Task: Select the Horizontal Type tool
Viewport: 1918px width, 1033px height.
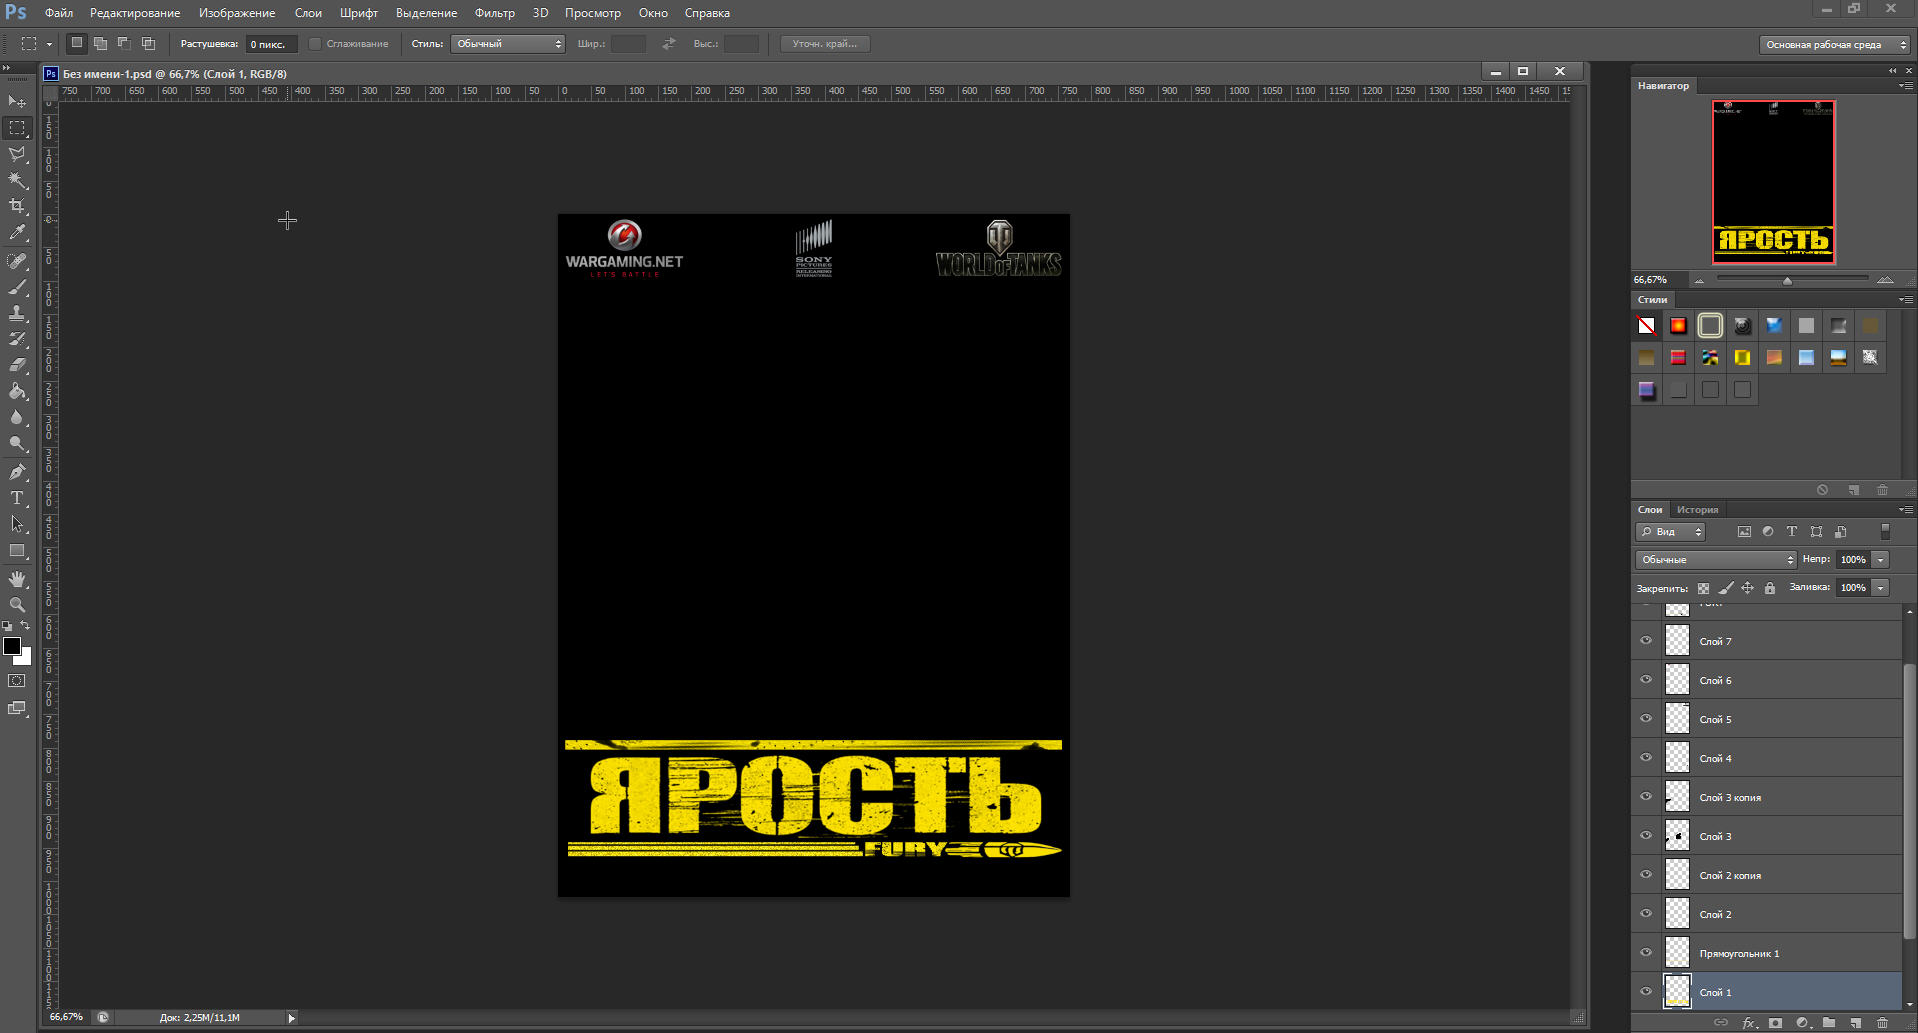Action: click(x=17, y=498)
